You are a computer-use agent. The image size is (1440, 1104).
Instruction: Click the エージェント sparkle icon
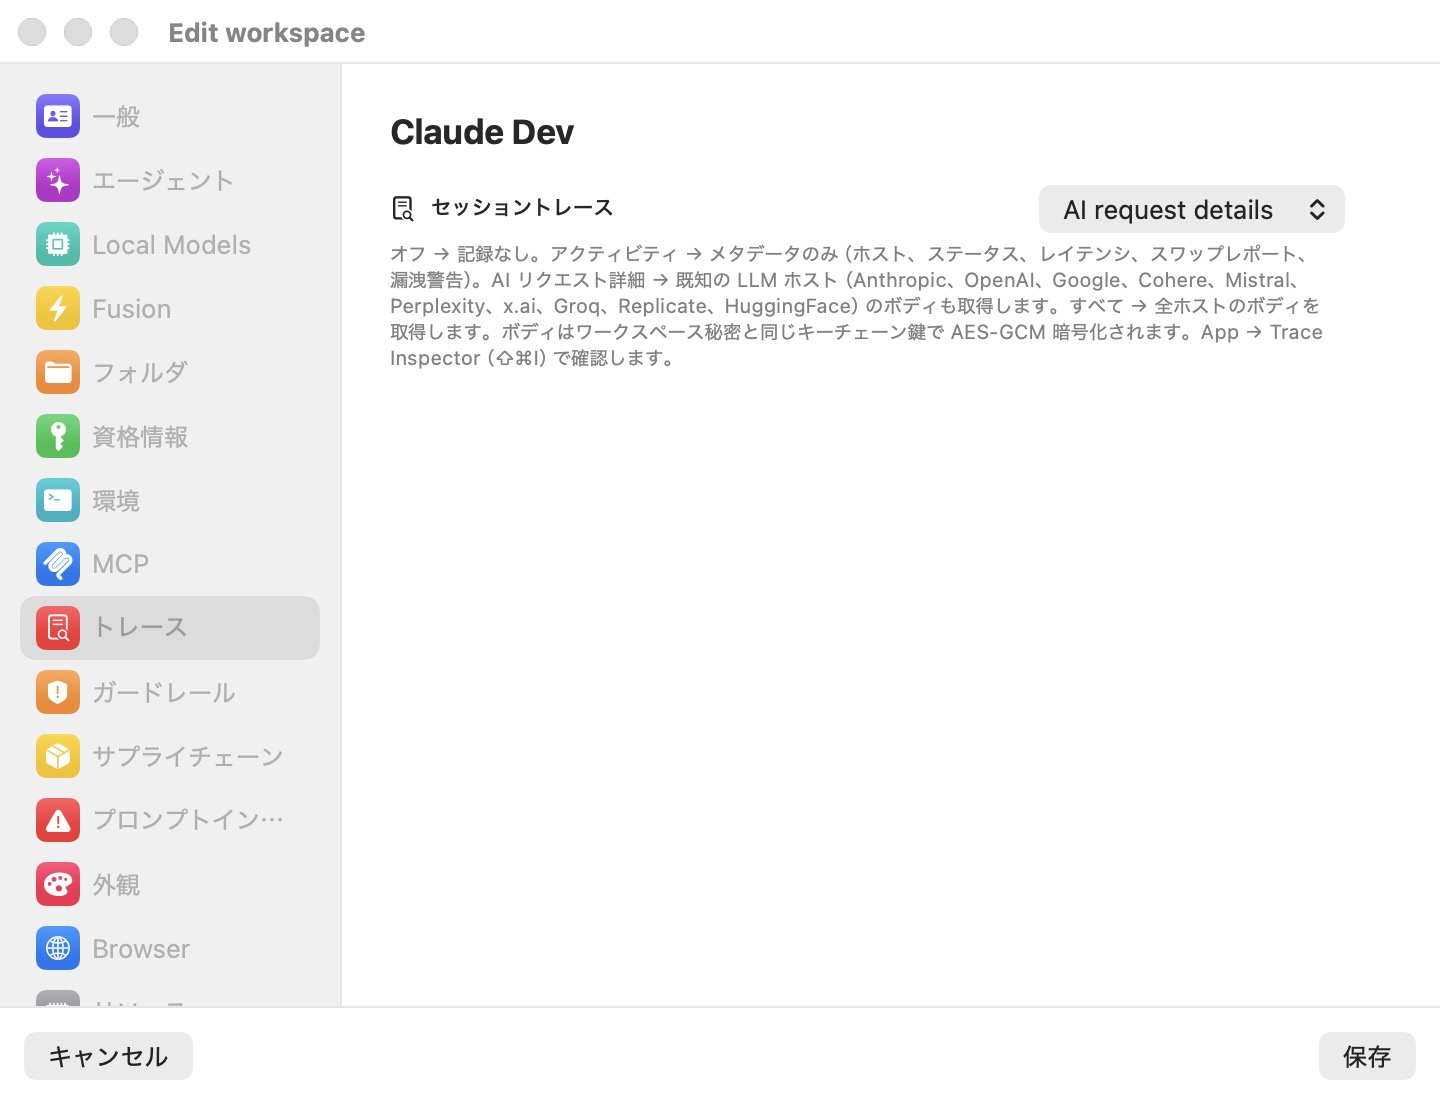point(58,180)
